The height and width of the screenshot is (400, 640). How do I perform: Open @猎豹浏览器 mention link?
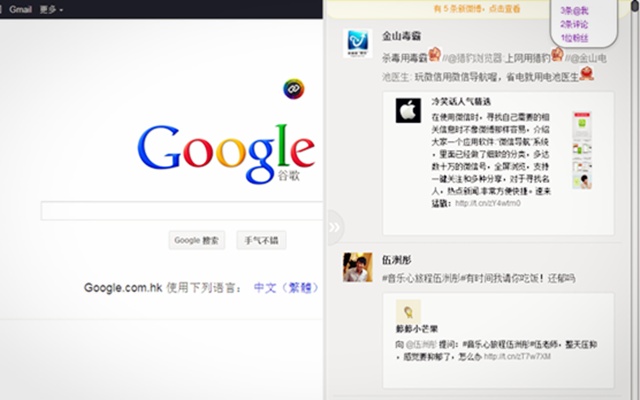pyautogui.click(x=475, y=58)
